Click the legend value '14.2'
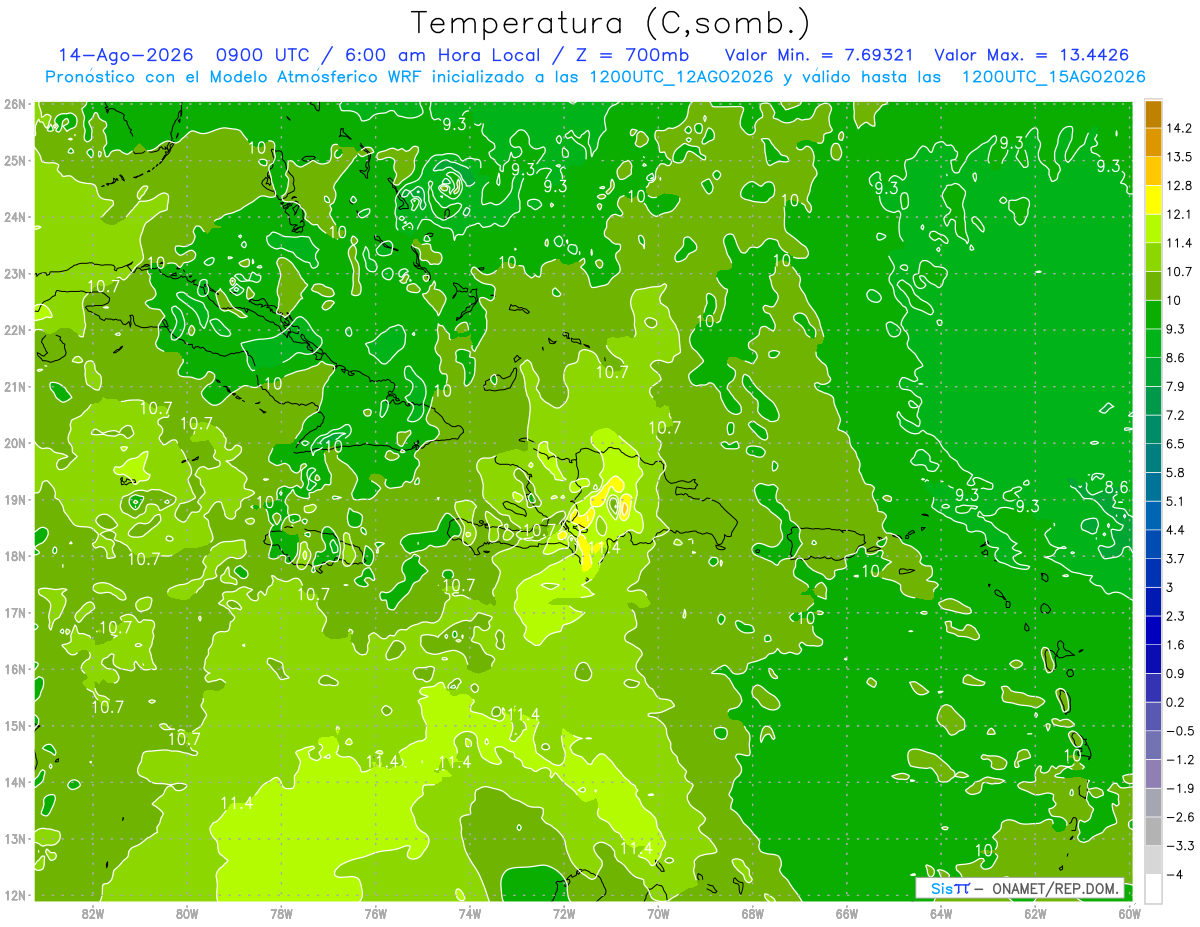This screenshot has height=927, width=1200. (1179, 128)
